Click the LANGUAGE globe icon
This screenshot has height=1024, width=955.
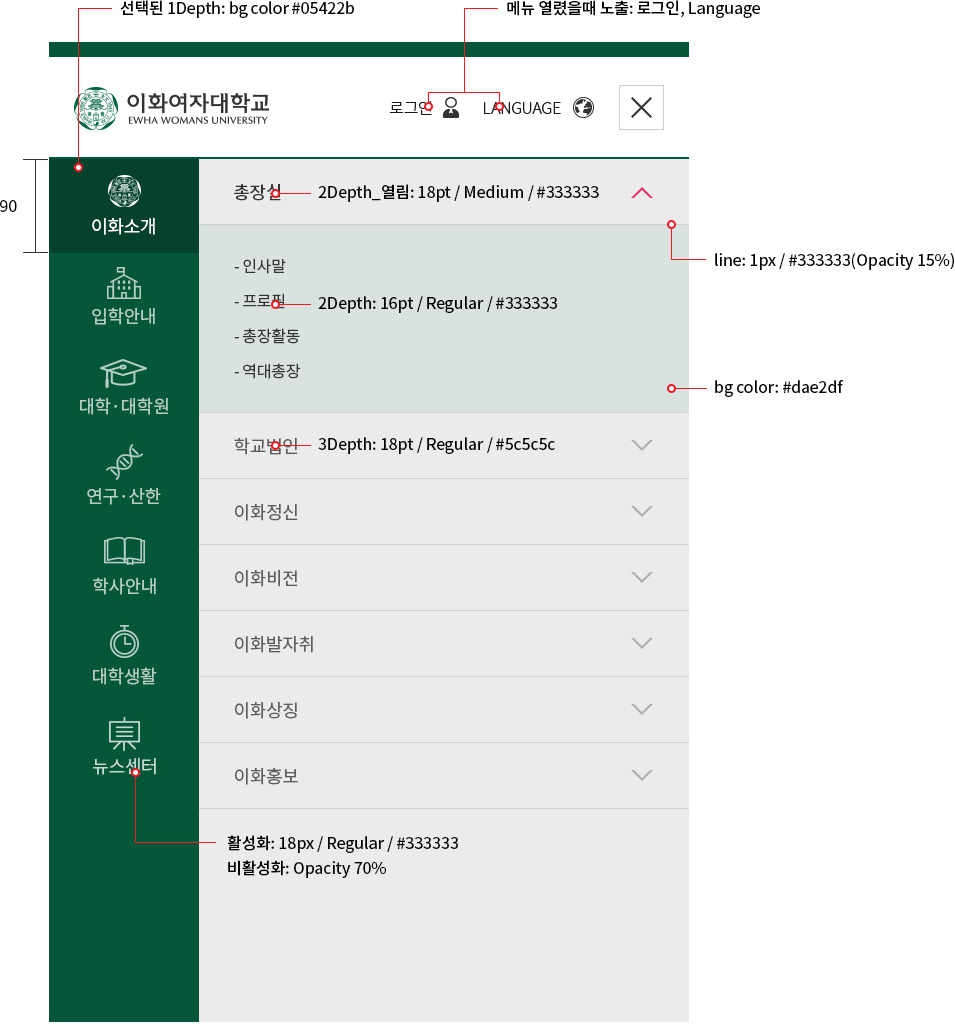(x=583, y=108)
